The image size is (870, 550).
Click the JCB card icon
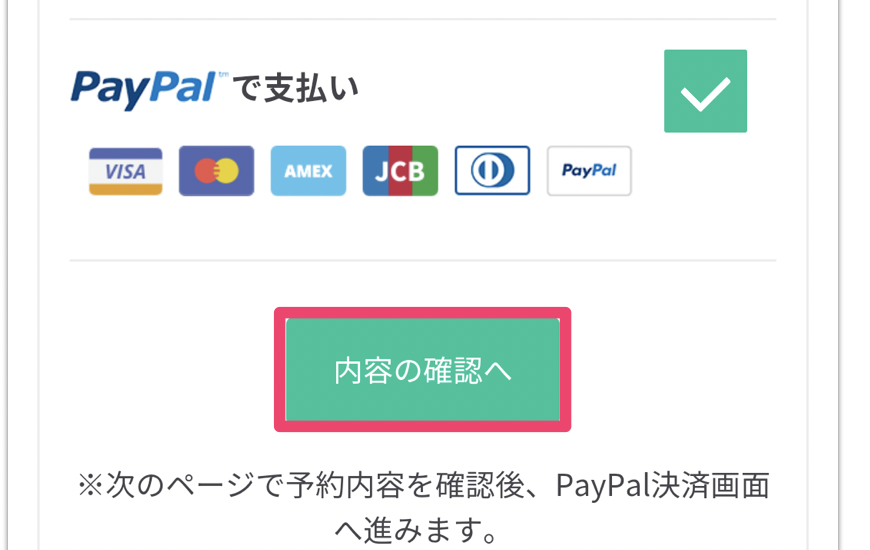click(400, 171)
